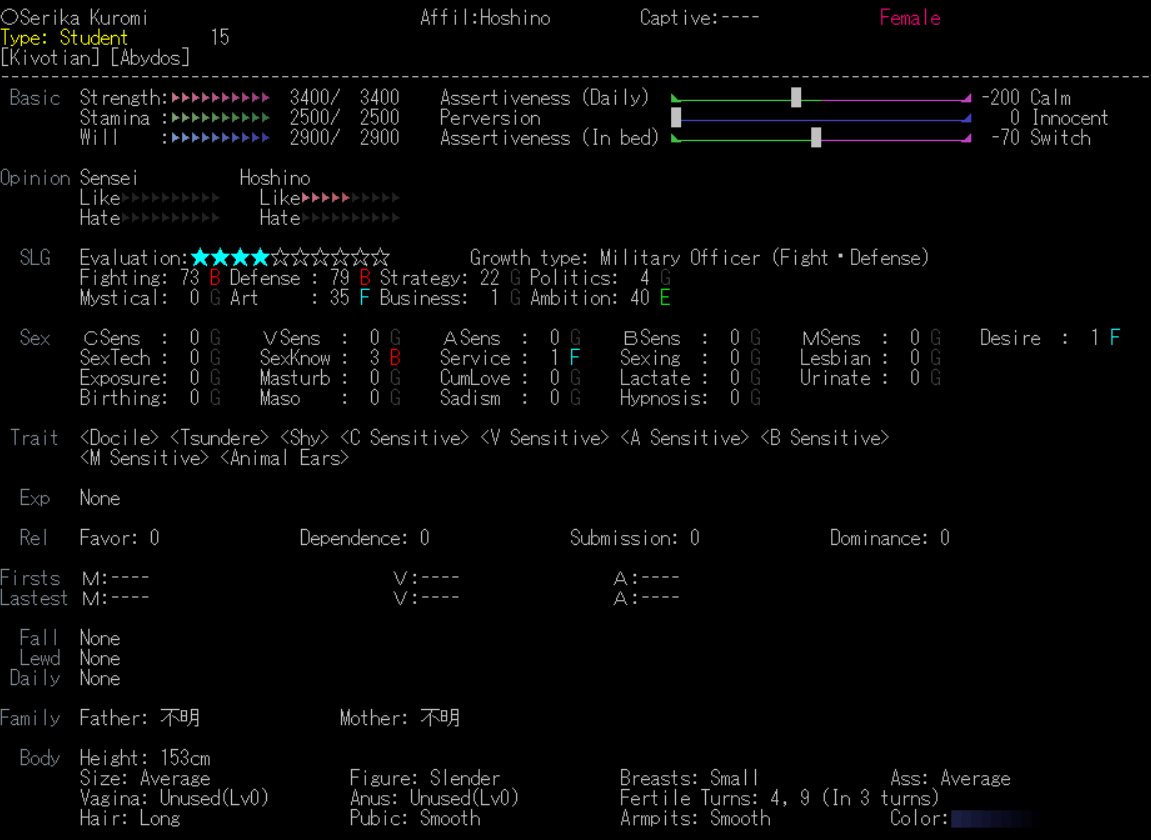
Task: Click the Favor: 0 value
Action: pyautogui.click(x=119, y=538)
